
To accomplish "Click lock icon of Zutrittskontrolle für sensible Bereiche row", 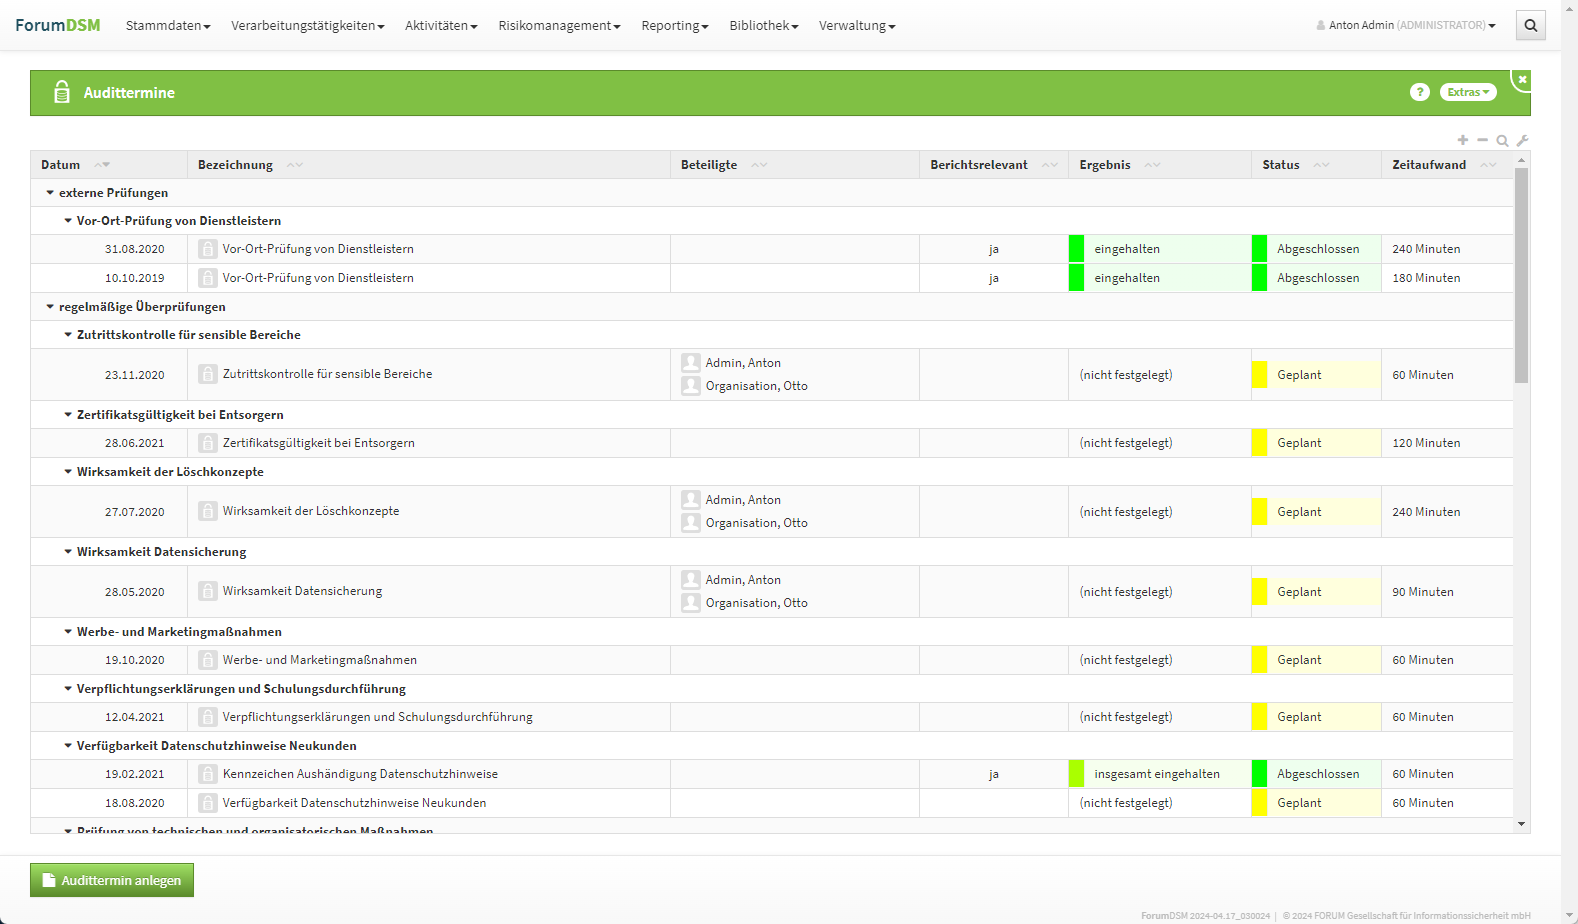I will [208, 374].
